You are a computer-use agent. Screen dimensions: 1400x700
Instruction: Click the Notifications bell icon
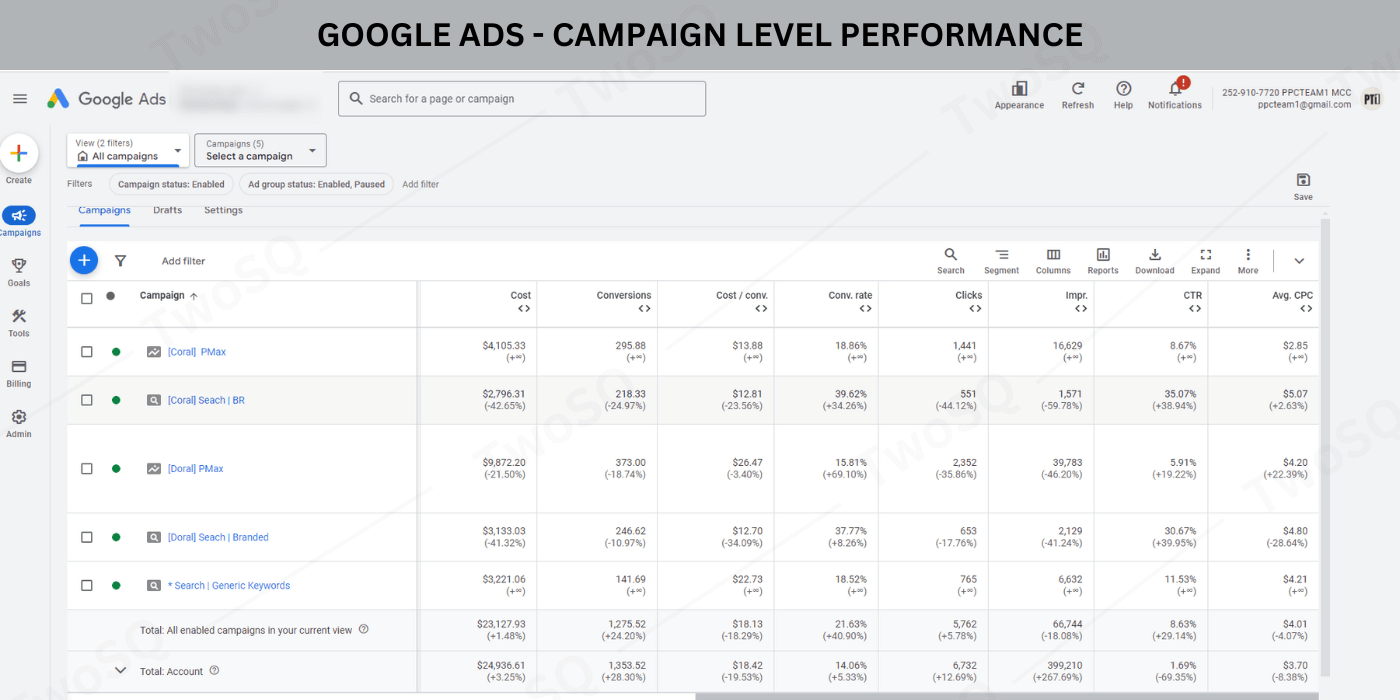pos(1175,89)
